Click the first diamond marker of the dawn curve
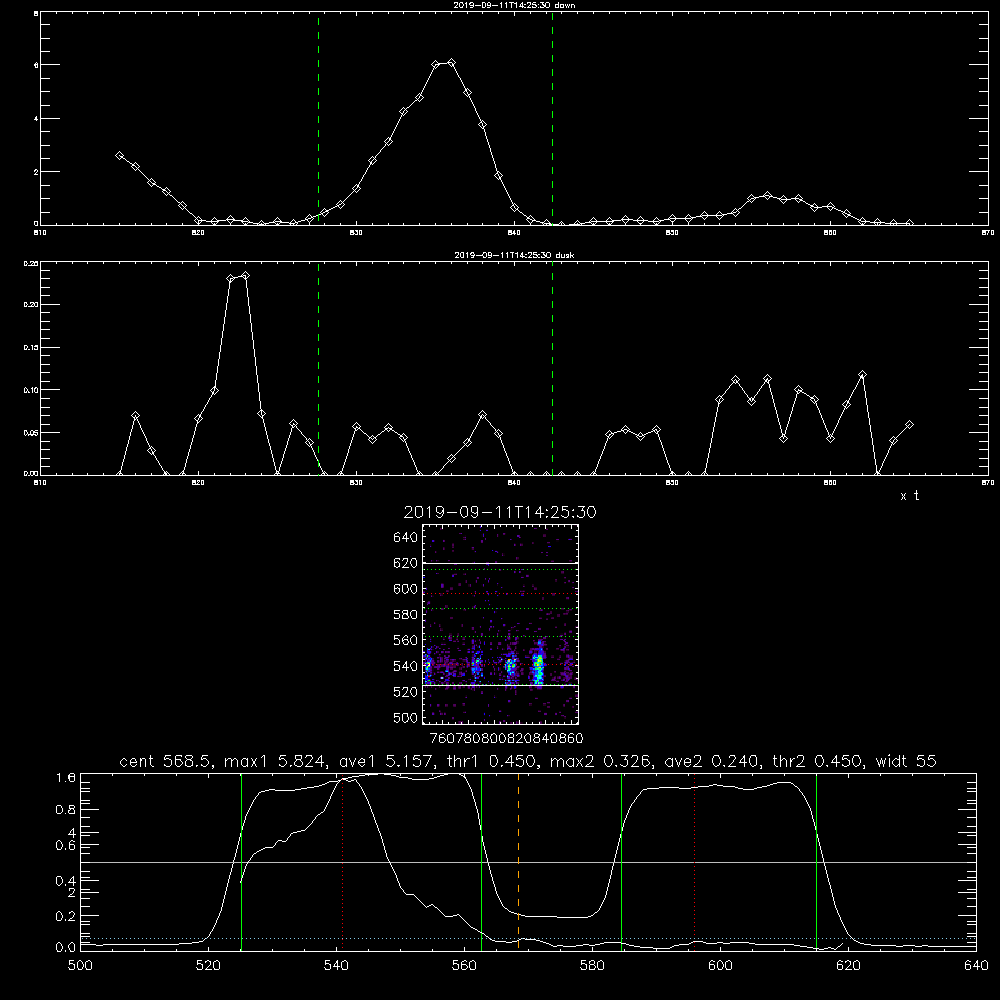 [x=119, y=155]
